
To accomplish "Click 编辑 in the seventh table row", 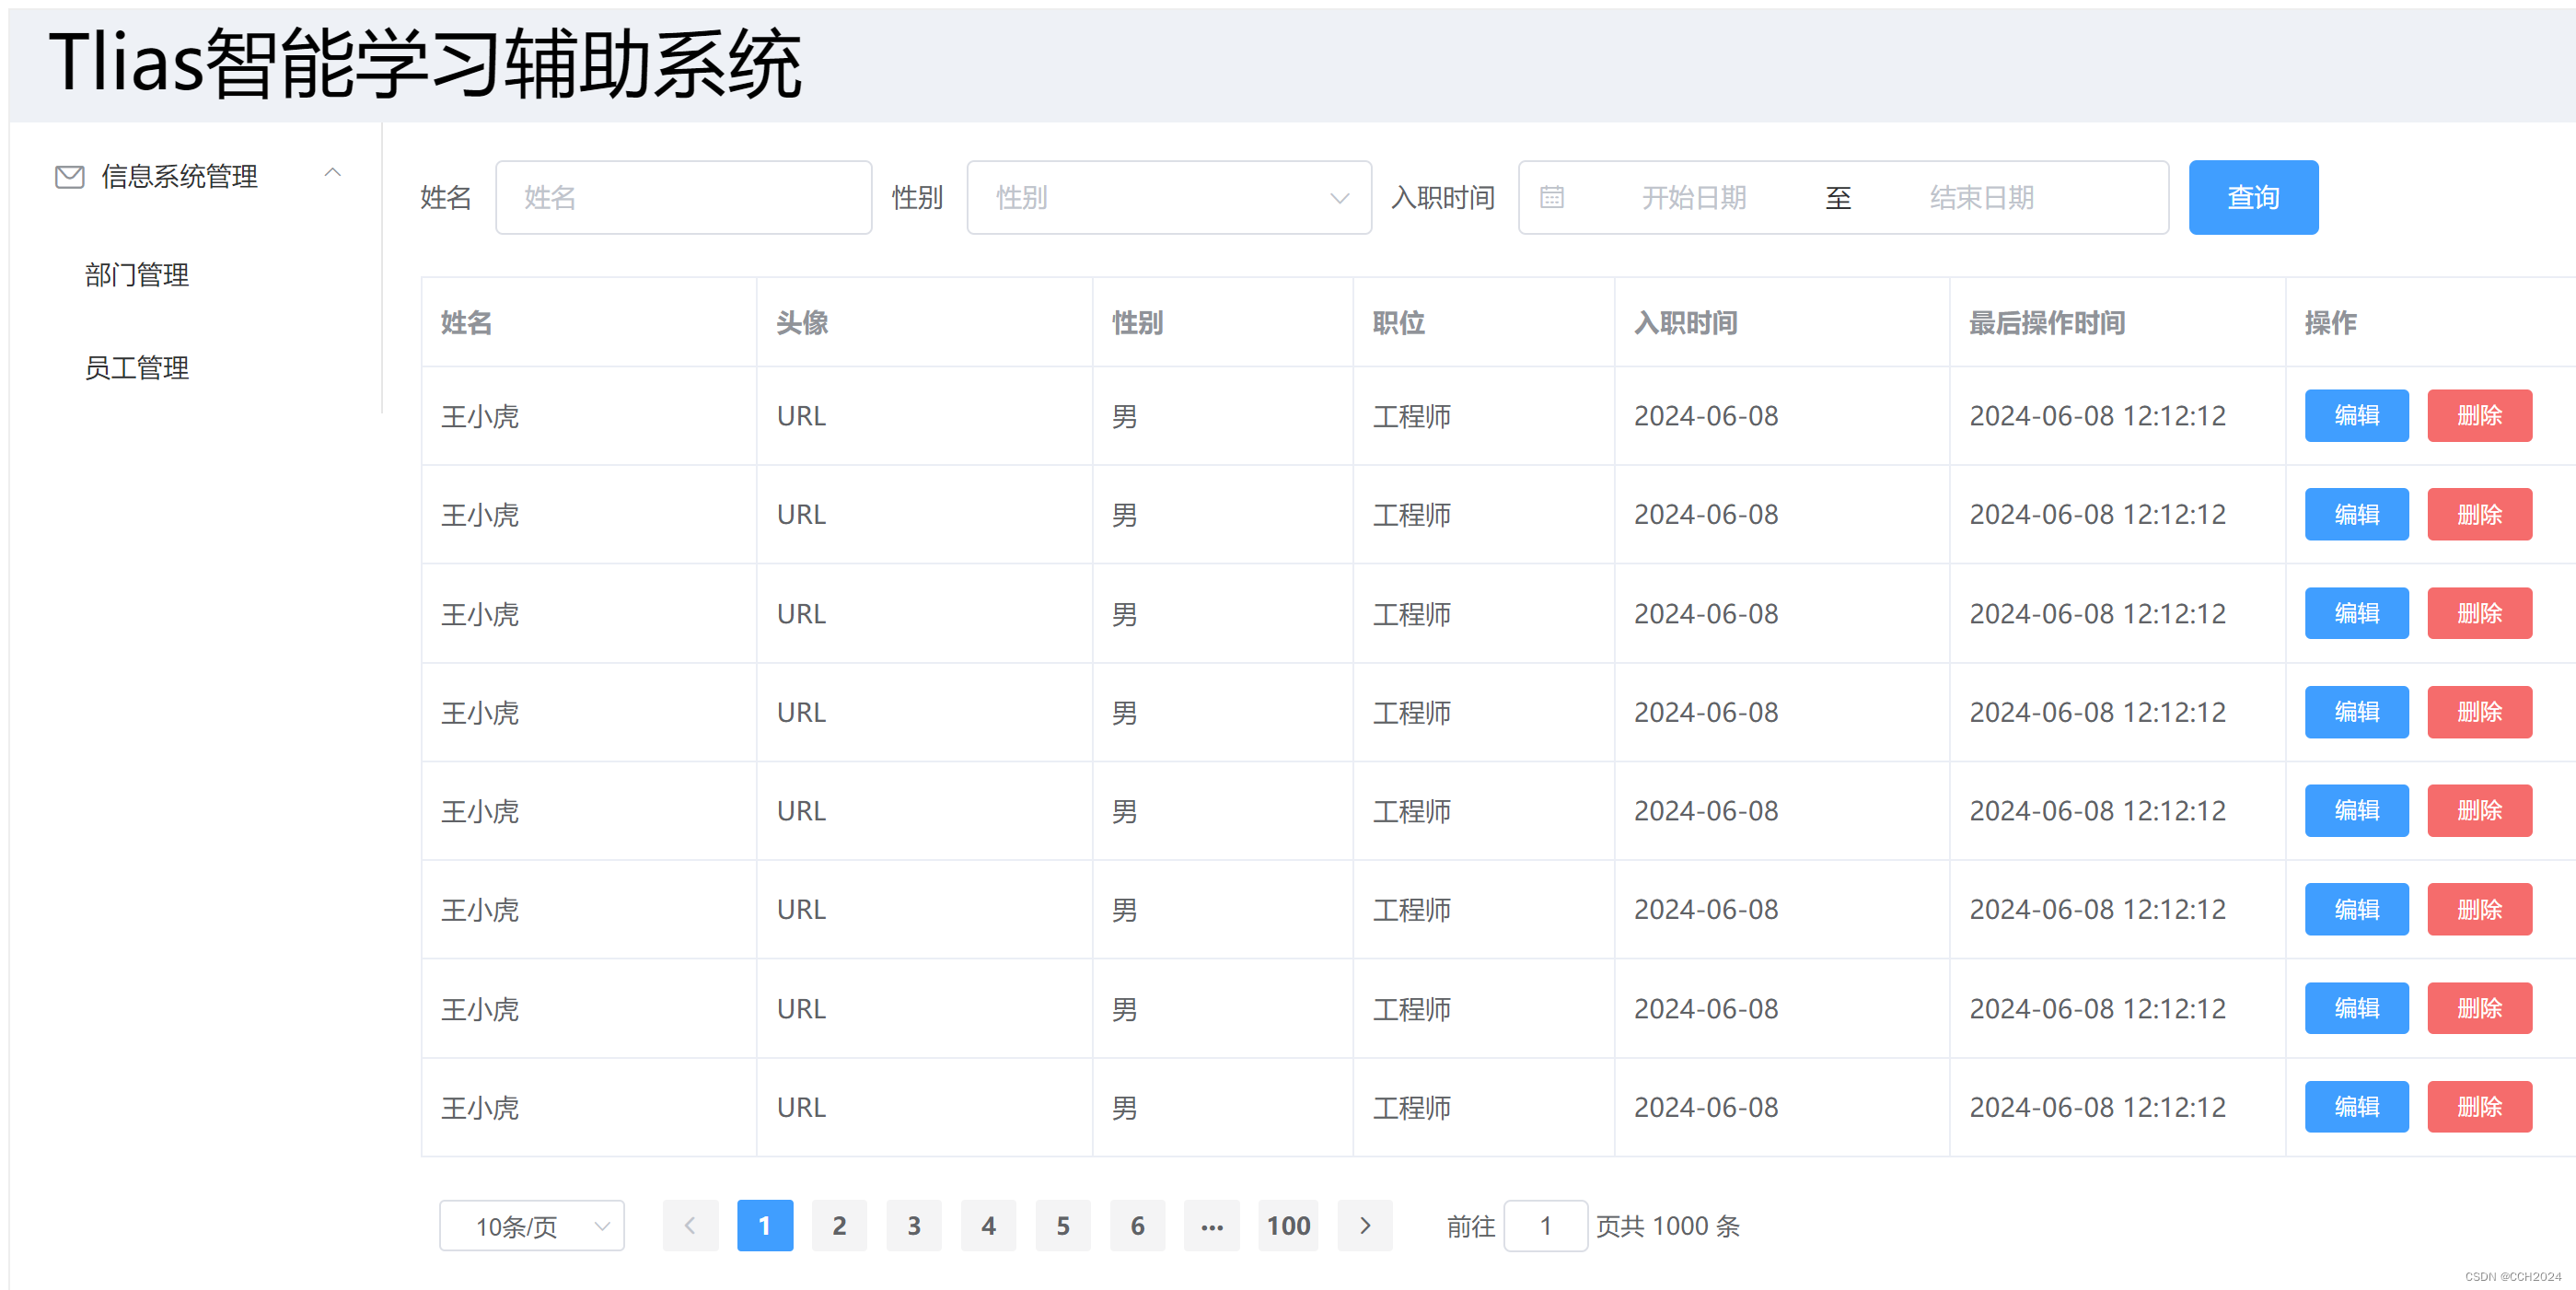I will [2356, 1008].
